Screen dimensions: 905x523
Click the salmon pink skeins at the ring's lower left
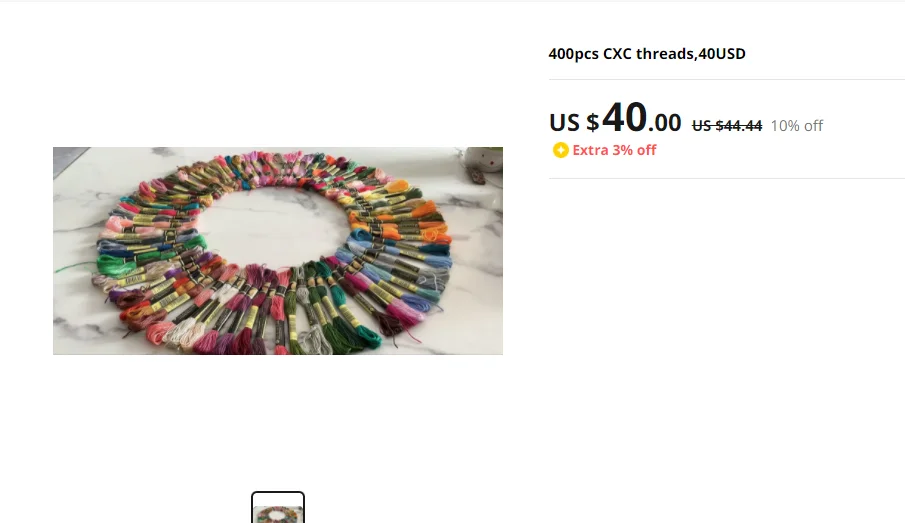162,332
